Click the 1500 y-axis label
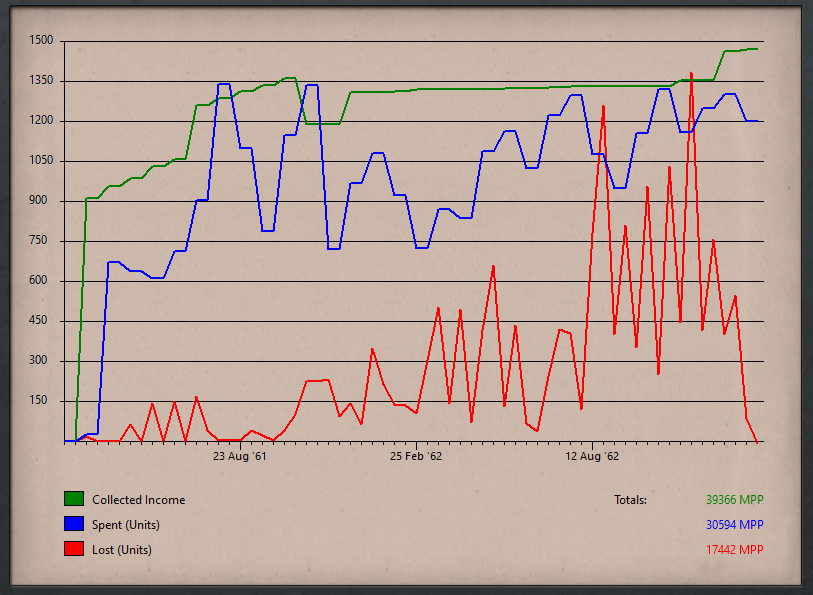813x595 pixels. pos(41,40)
